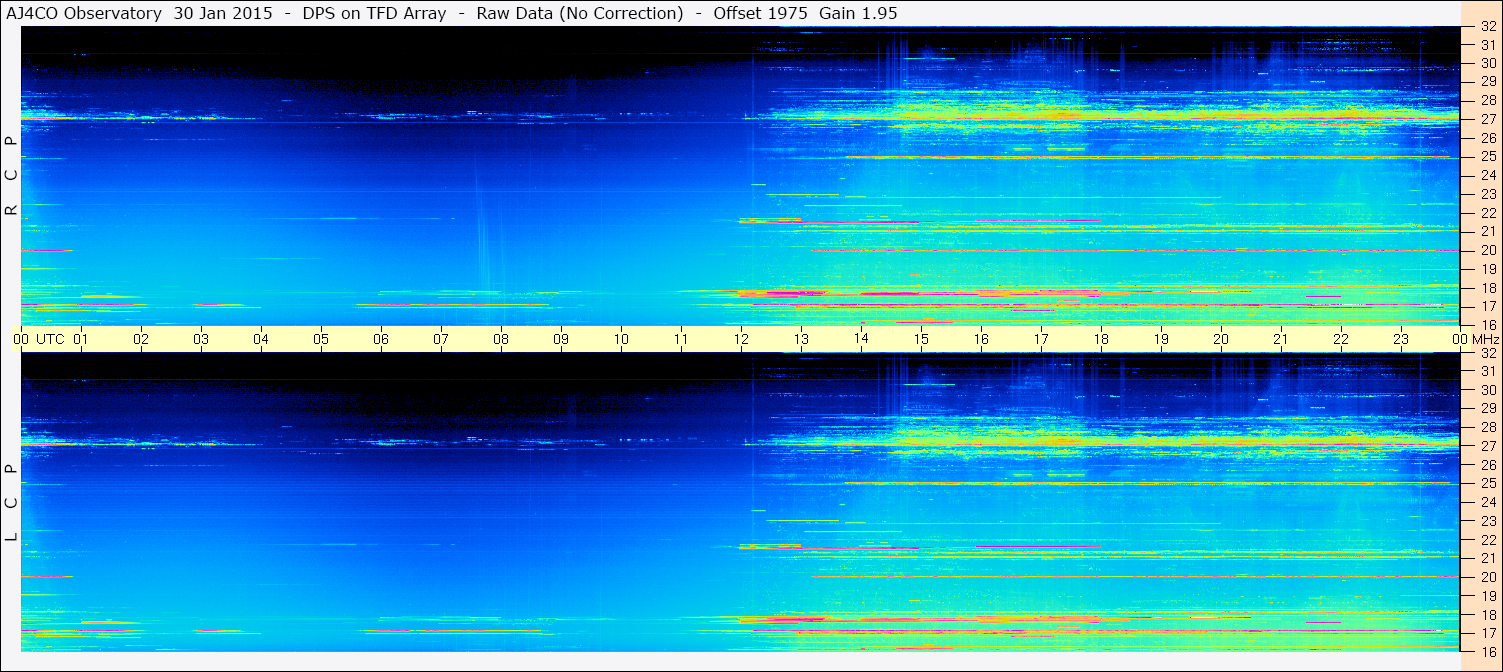Pick the 13 hour mark on the UTC axis
The height and width of the screenshot is (672, 1503).
click(x=801, y=339)
